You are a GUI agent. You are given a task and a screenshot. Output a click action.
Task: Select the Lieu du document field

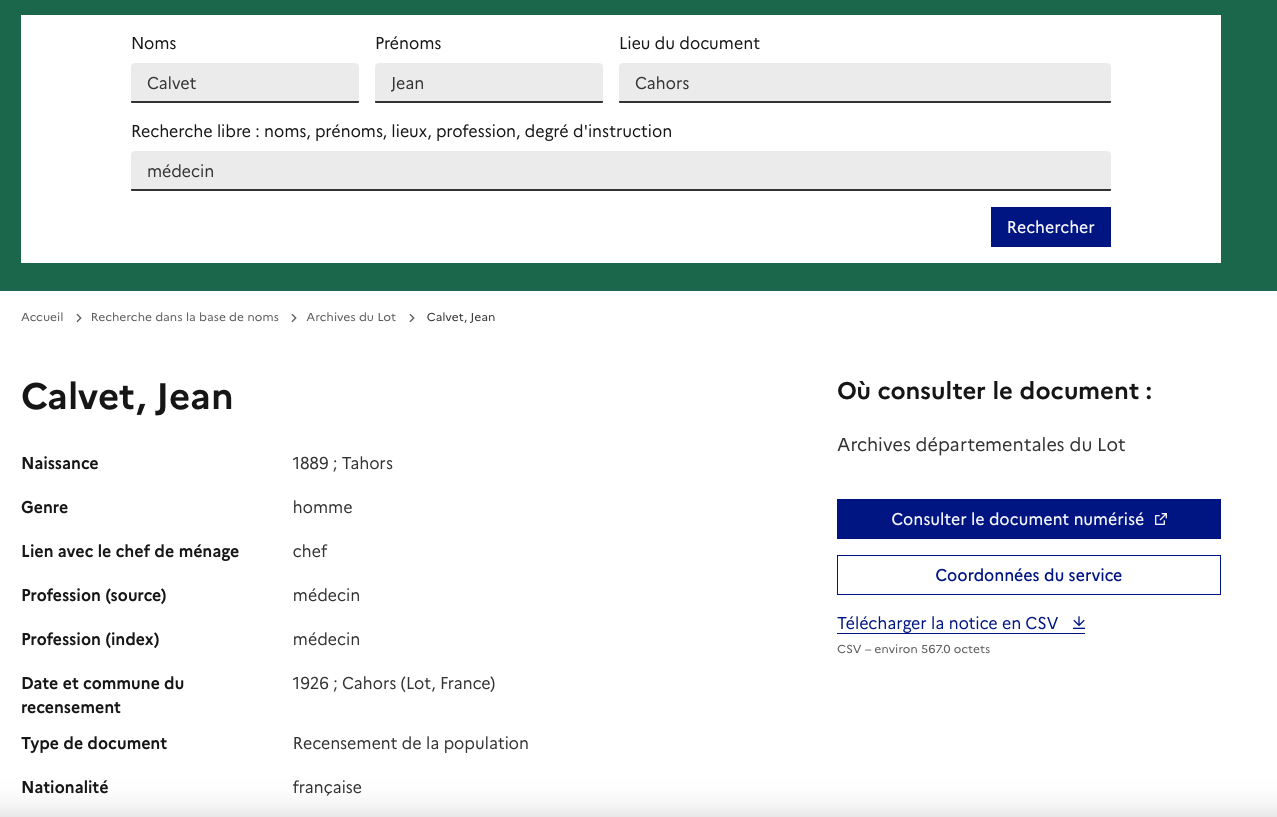pos(864,83)
